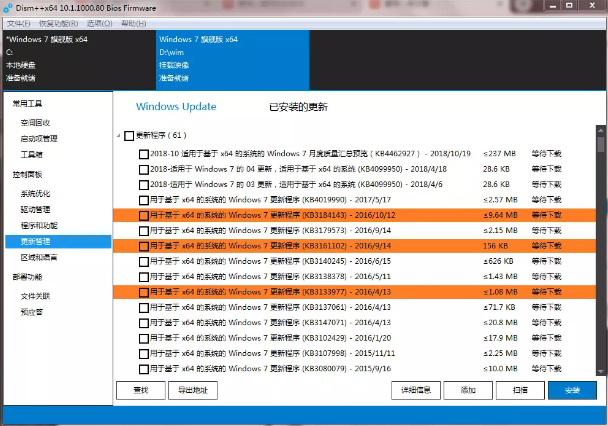This screenshot has height=426, width=608.
Task: Check the KB3107998 update checkbox
Action: point(144,354)
